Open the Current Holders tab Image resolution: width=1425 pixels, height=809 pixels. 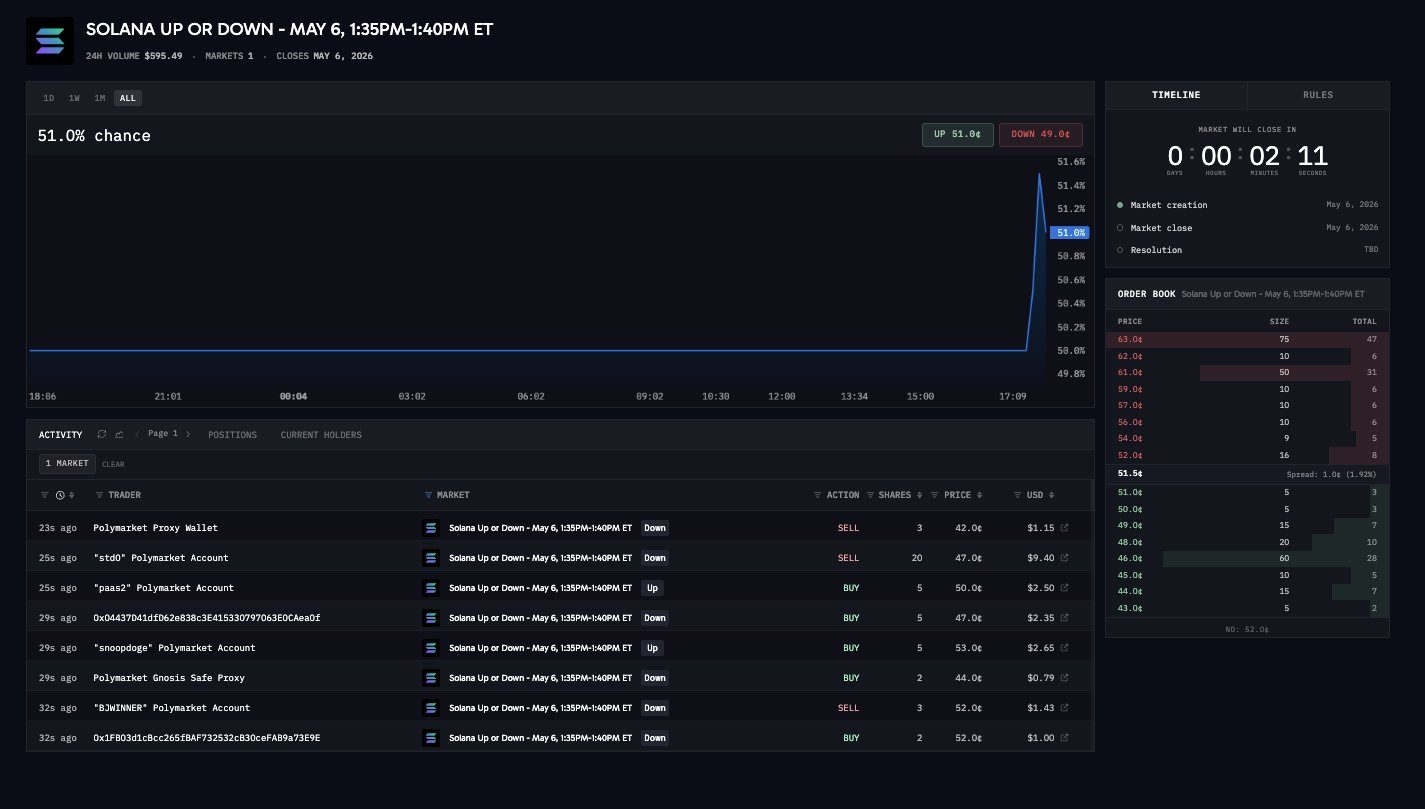point(321,435)
